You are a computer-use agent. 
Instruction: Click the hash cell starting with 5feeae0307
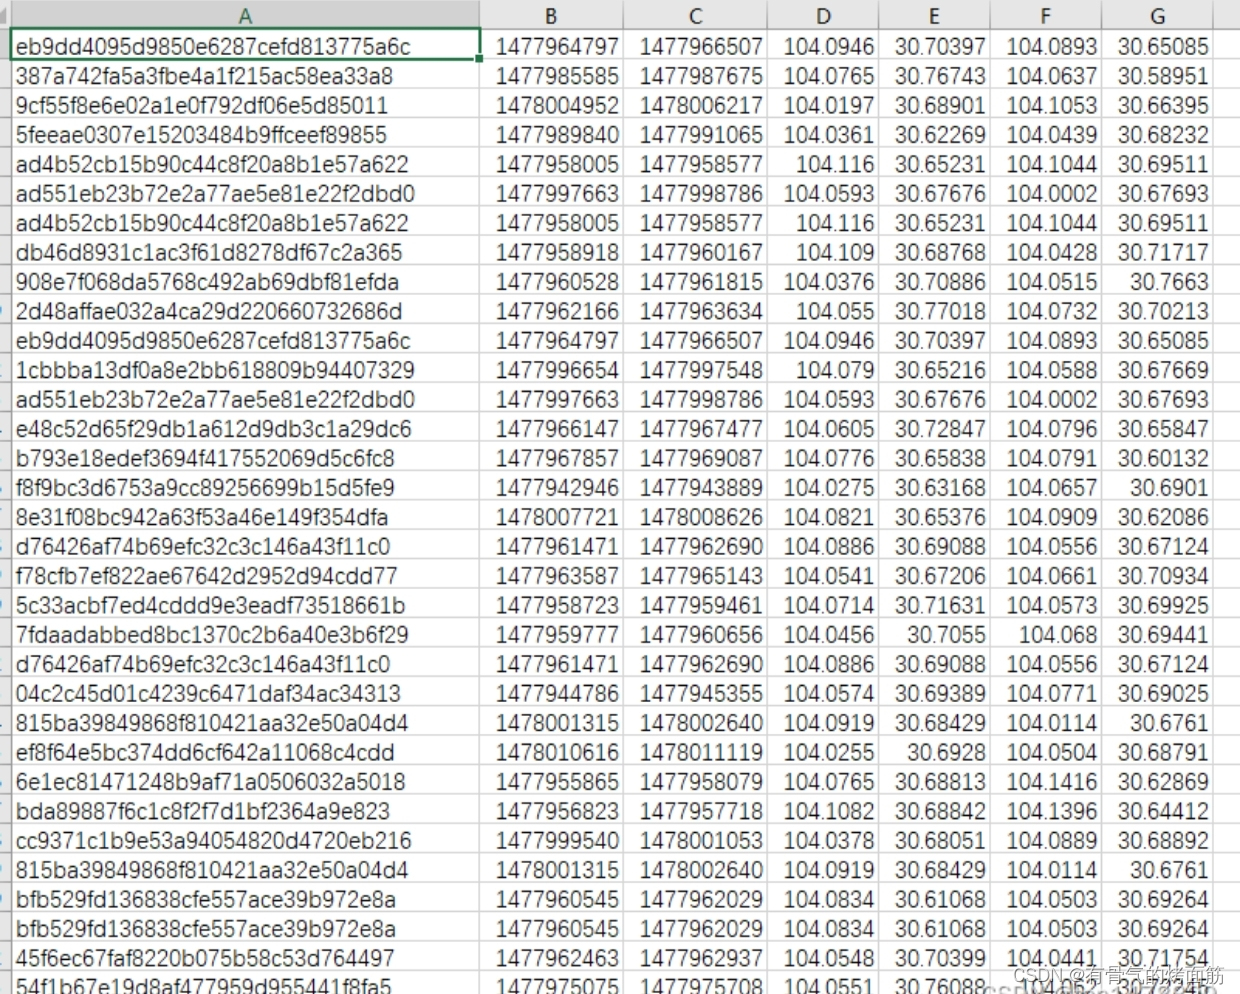[x=245, y=135]
